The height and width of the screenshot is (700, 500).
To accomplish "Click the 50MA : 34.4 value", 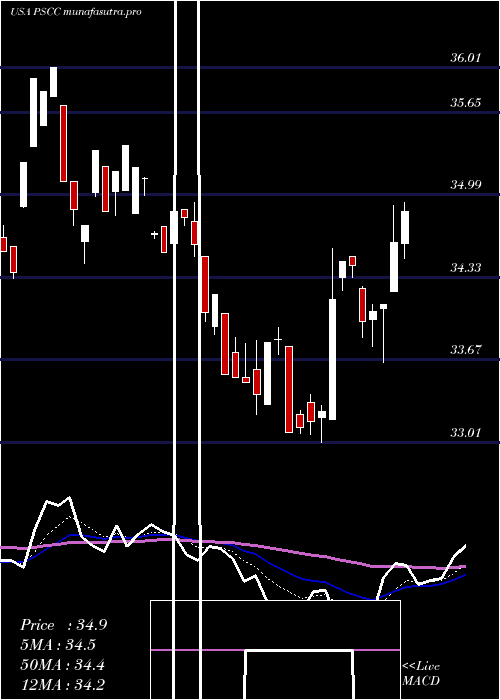I will (62, 665).
